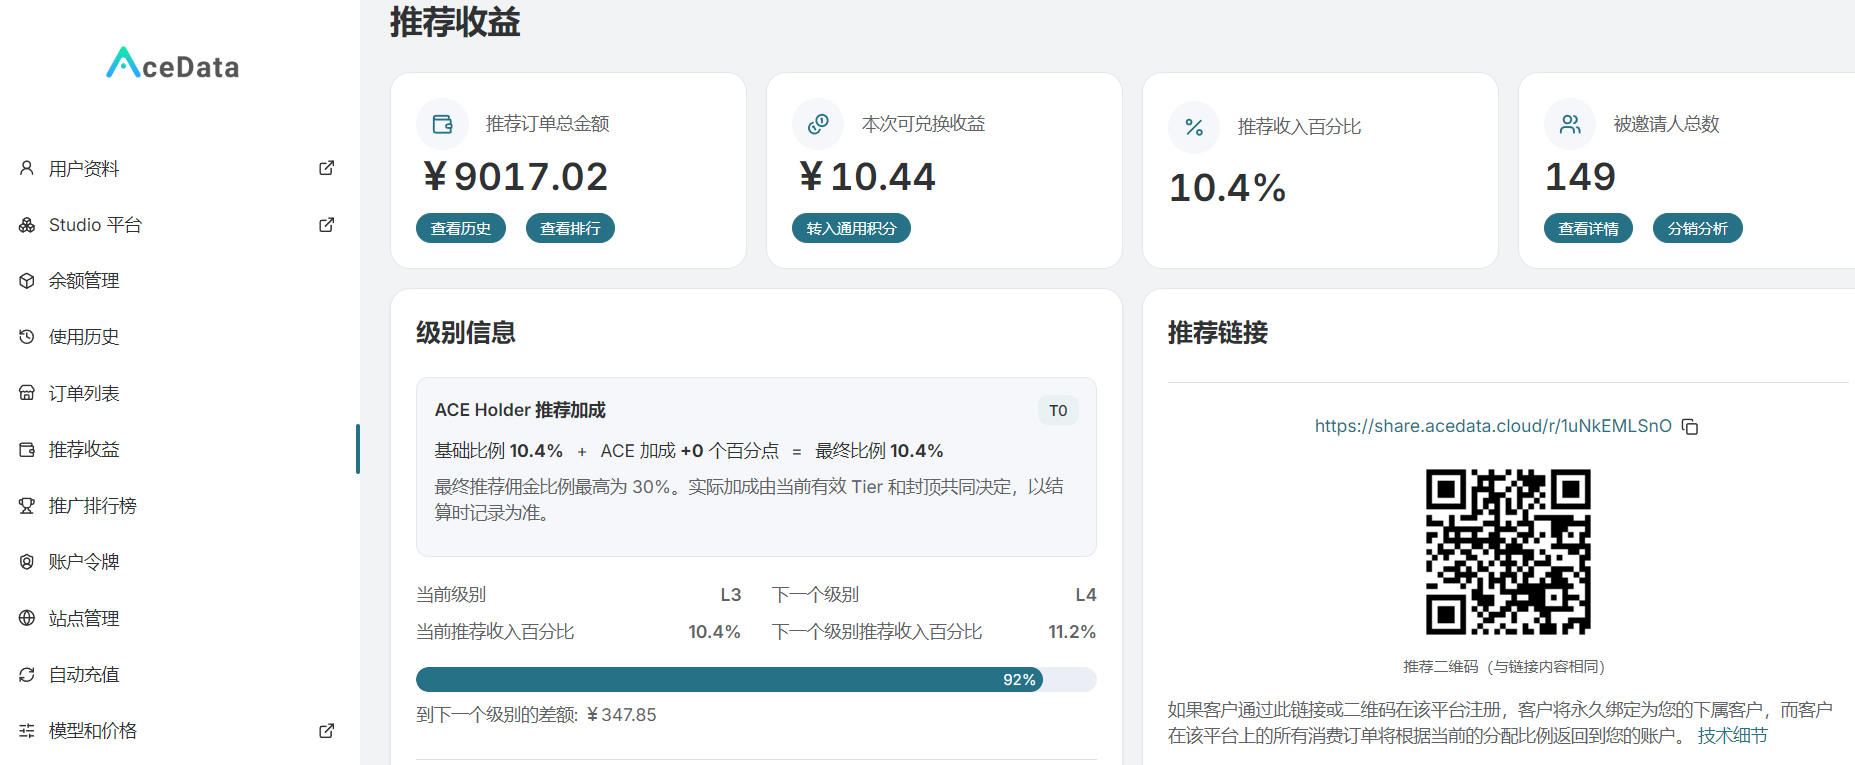This screenshot has width=1855, height=765.
Task: Click the 余额管理 cube icon in sidebar
Action: click(27, 281)
